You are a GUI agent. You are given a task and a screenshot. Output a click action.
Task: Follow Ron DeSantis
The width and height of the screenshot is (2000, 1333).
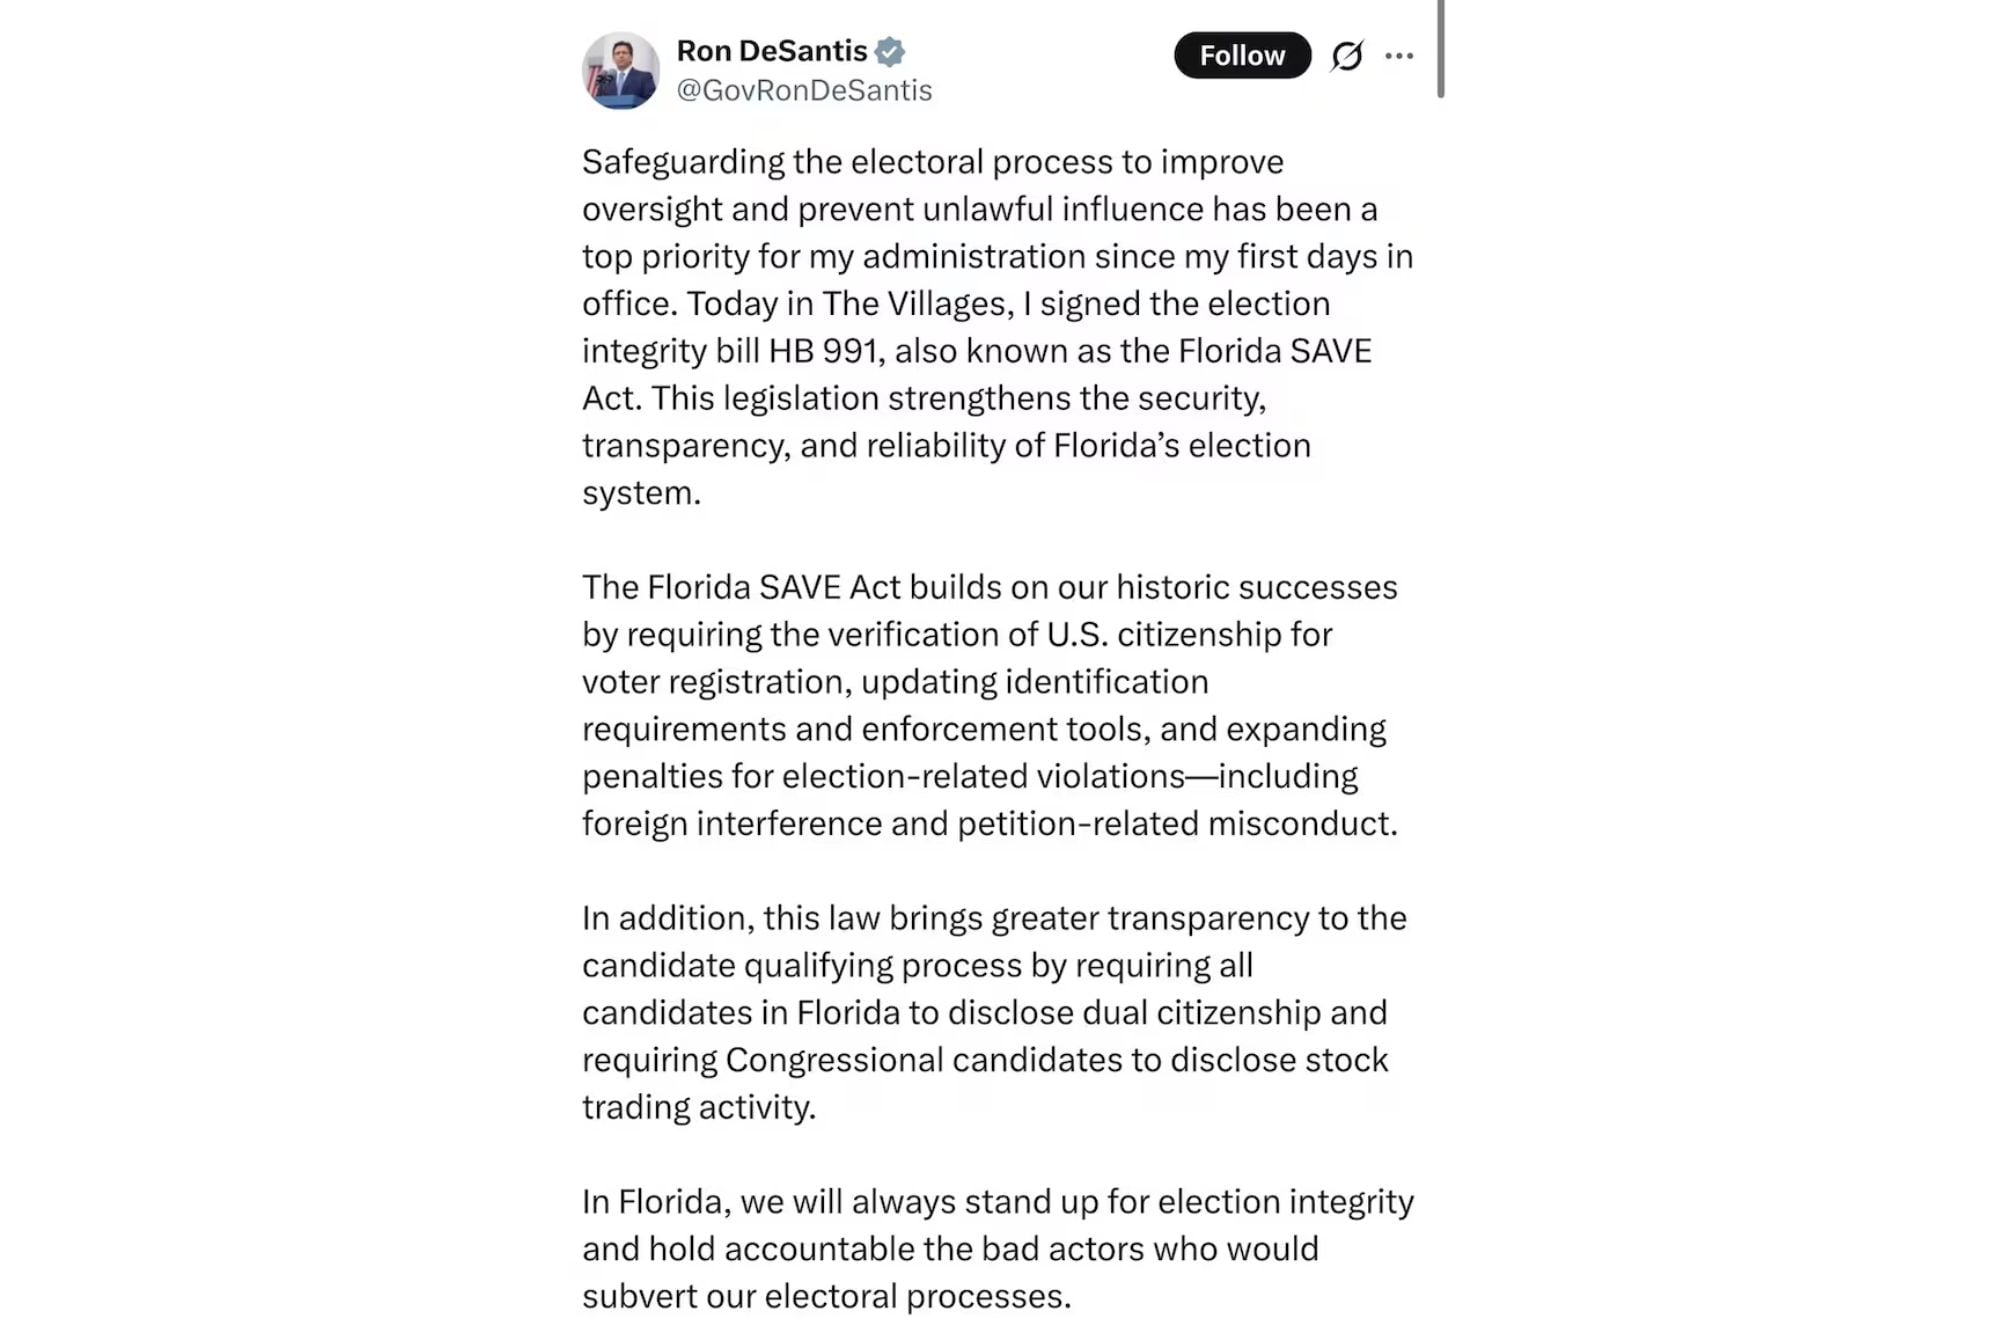[1242, 56]
